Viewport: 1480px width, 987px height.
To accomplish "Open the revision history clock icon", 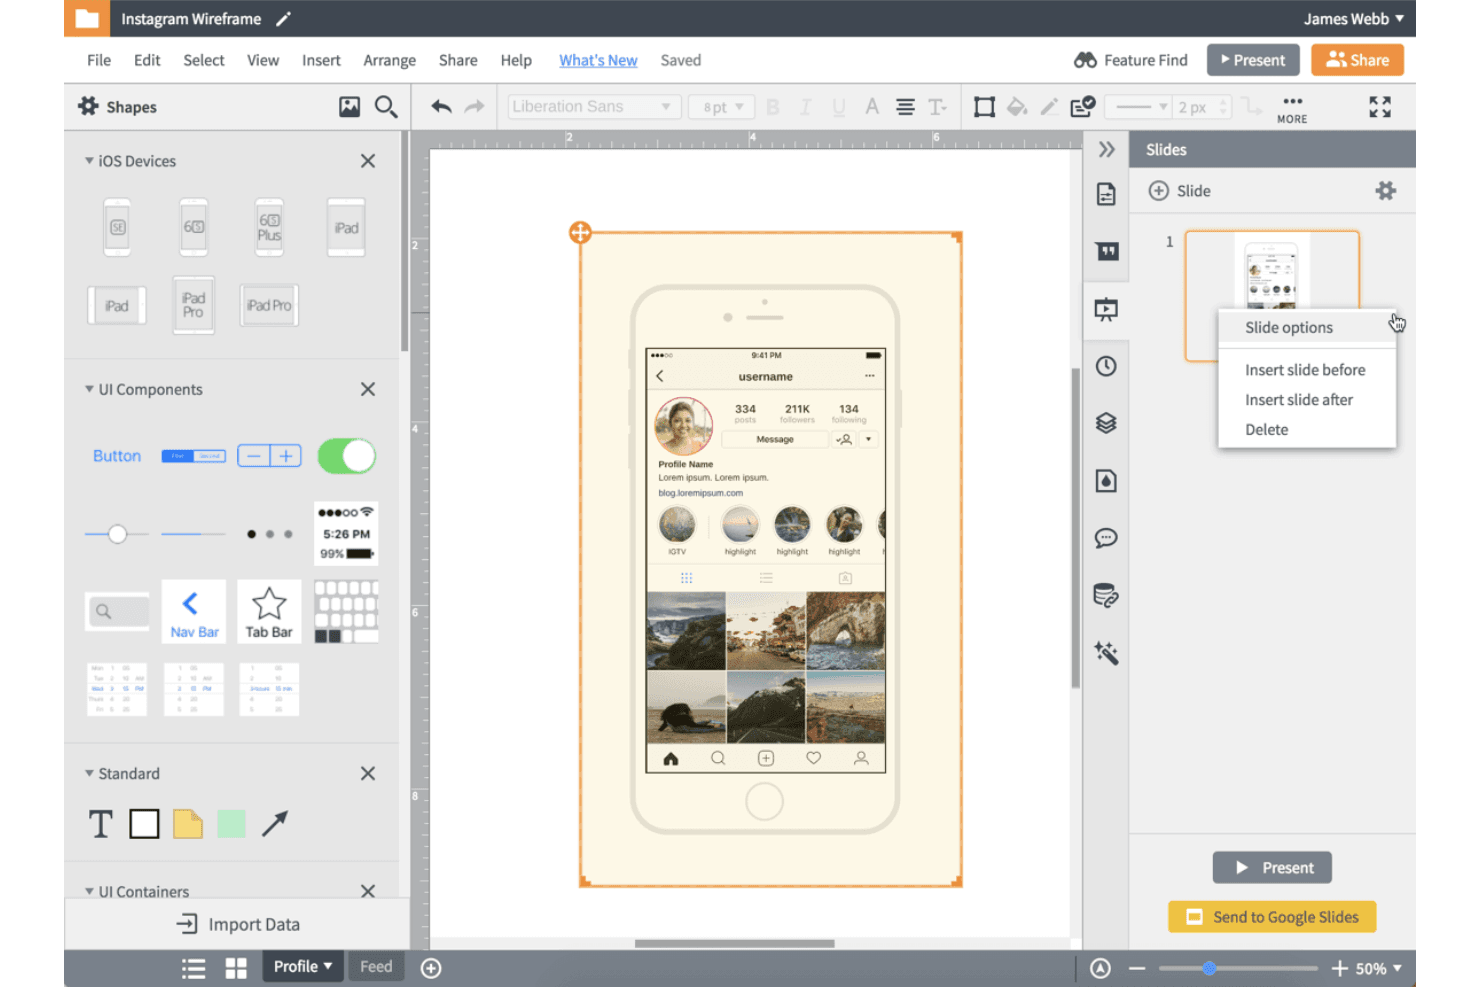I will point(1106,366).
